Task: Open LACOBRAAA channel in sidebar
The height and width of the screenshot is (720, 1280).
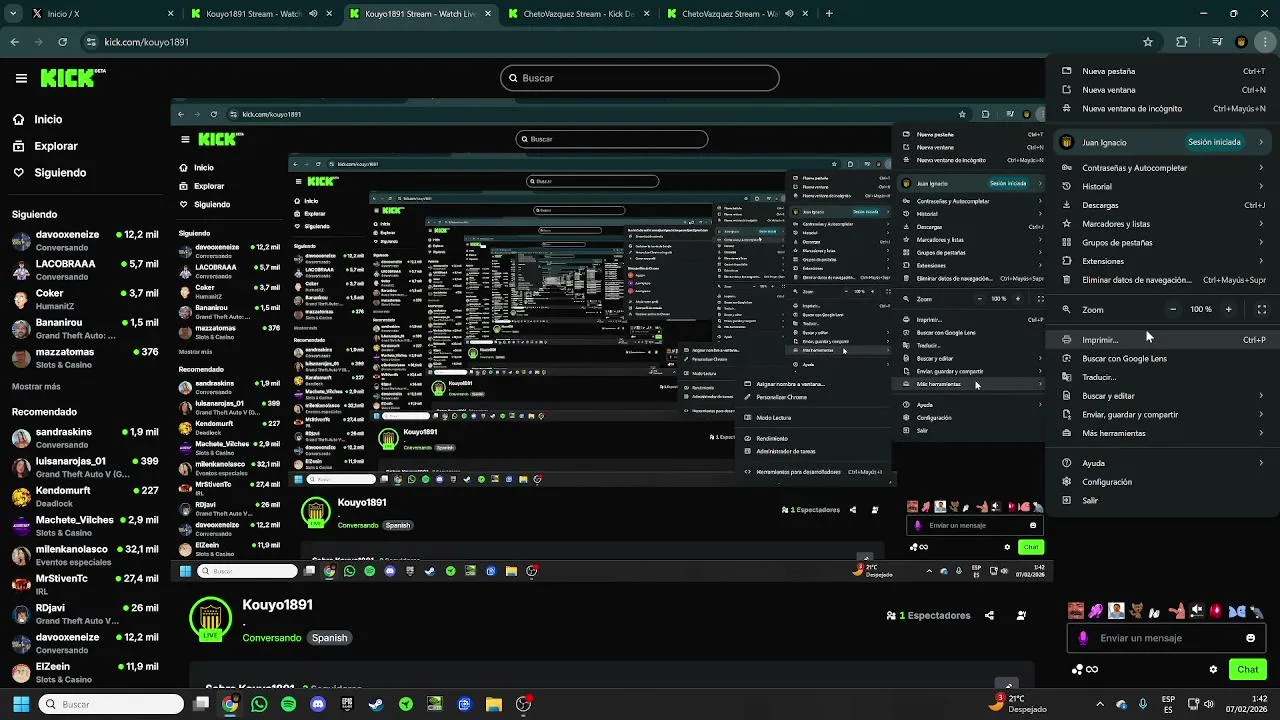Action: coord(85,270)
